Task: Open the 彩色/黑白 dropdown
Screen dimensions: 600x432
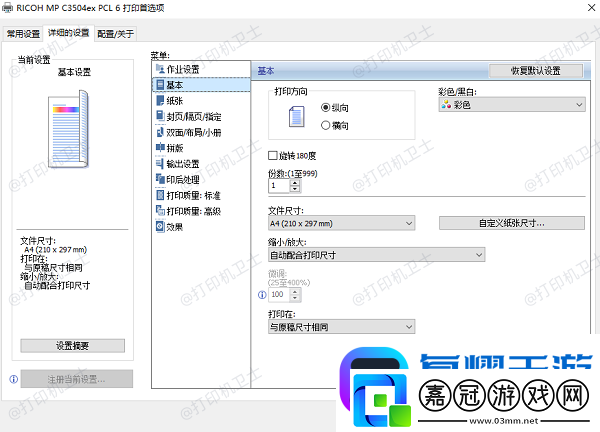Action: pyautogui.click(x=512, y=104)
